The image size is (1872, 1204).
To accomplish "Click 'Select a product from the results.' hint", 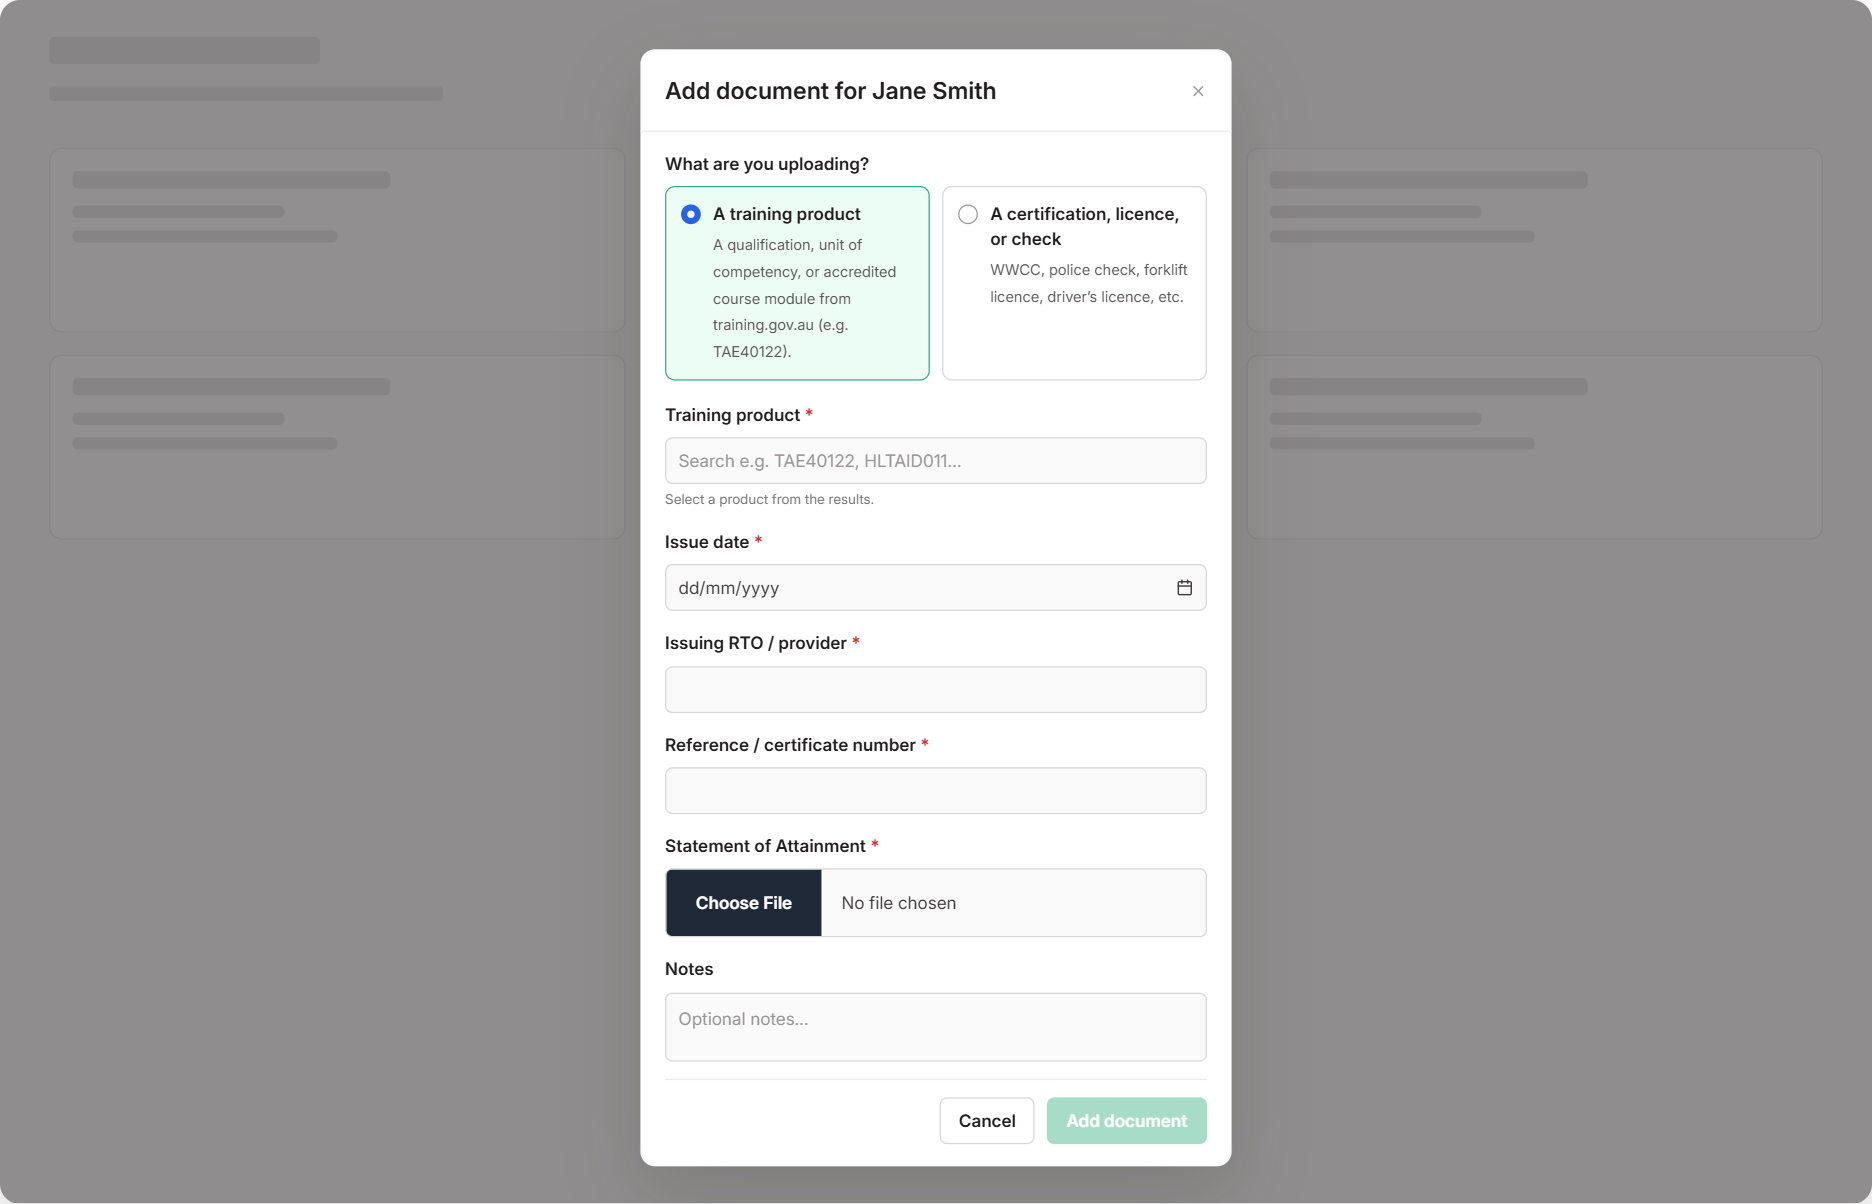I will [769, 499].
